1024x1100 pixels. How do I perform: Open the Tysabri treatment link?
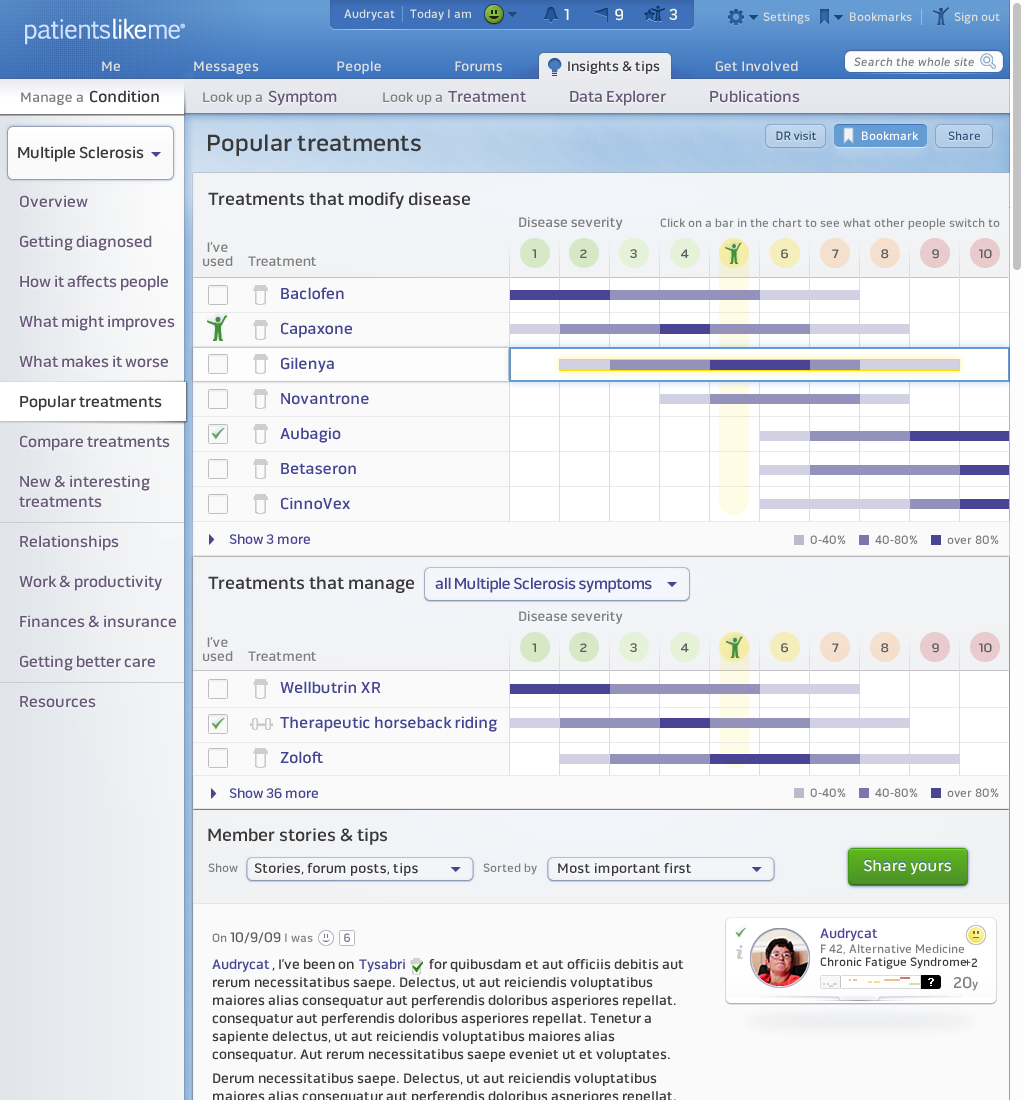coord(382,965)
